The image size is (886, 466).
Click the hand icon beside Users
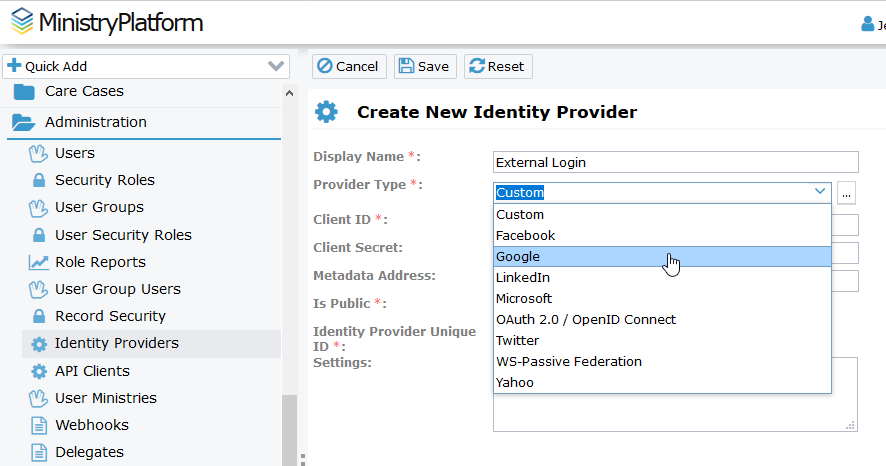click(x=38, y=154)
